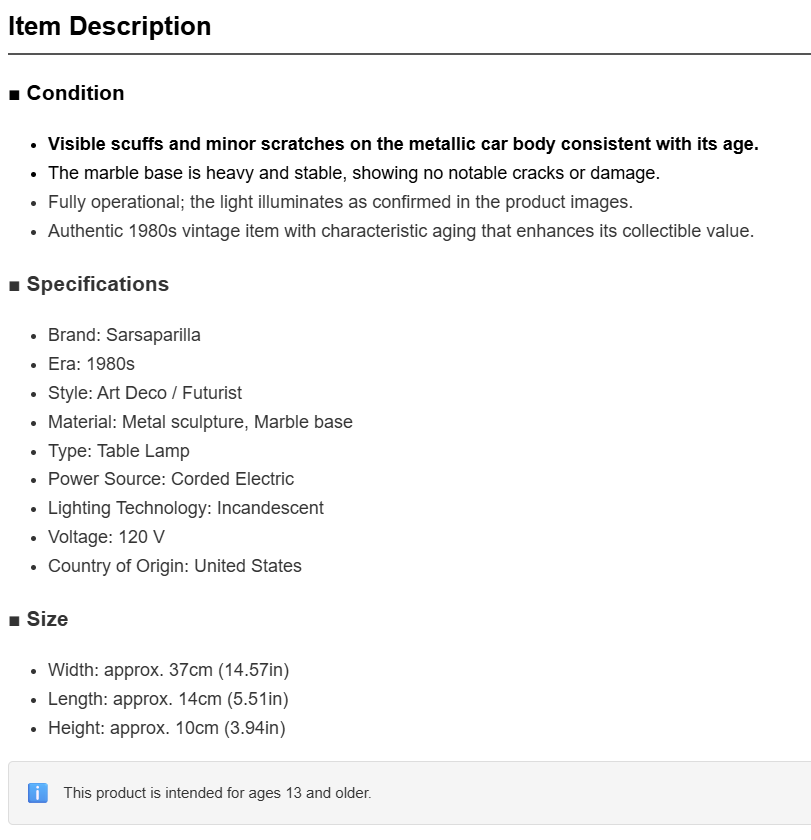
Task: Click the square bullet beside Condition
Action: pos(14,95)
